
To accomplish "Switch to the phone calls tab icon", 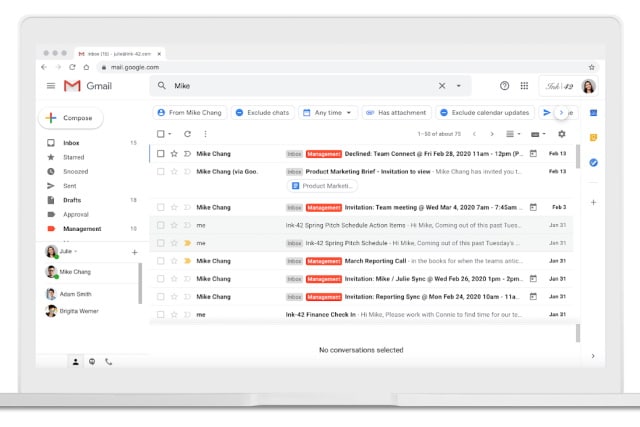I will tap(108, 361).
